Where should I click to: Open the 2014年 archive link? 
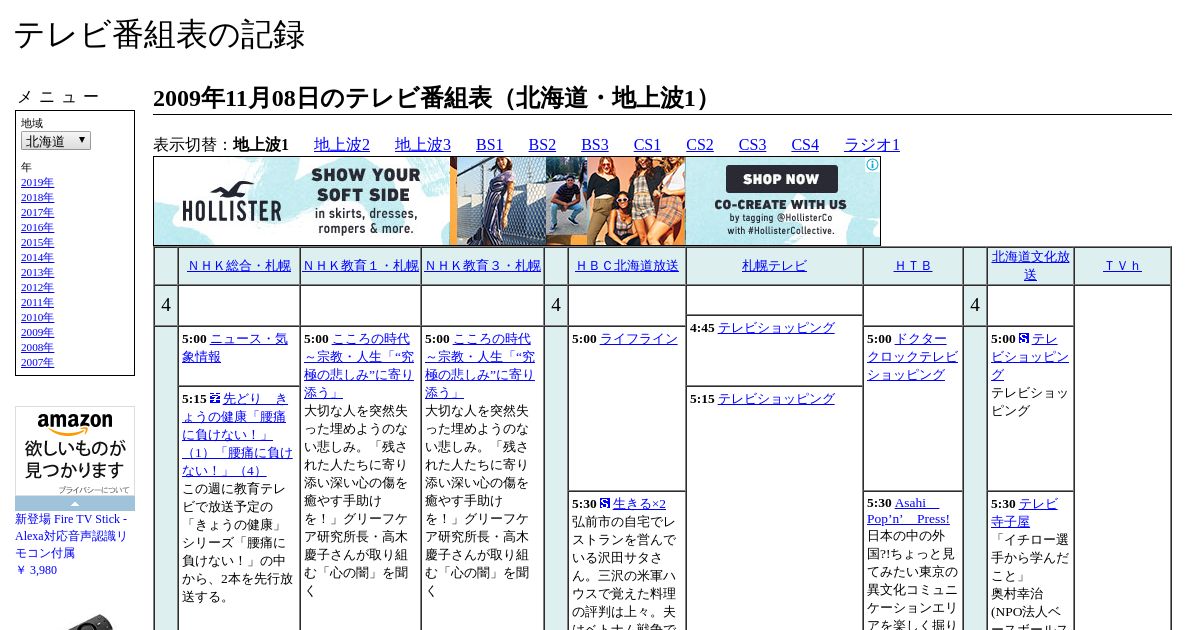37,257
